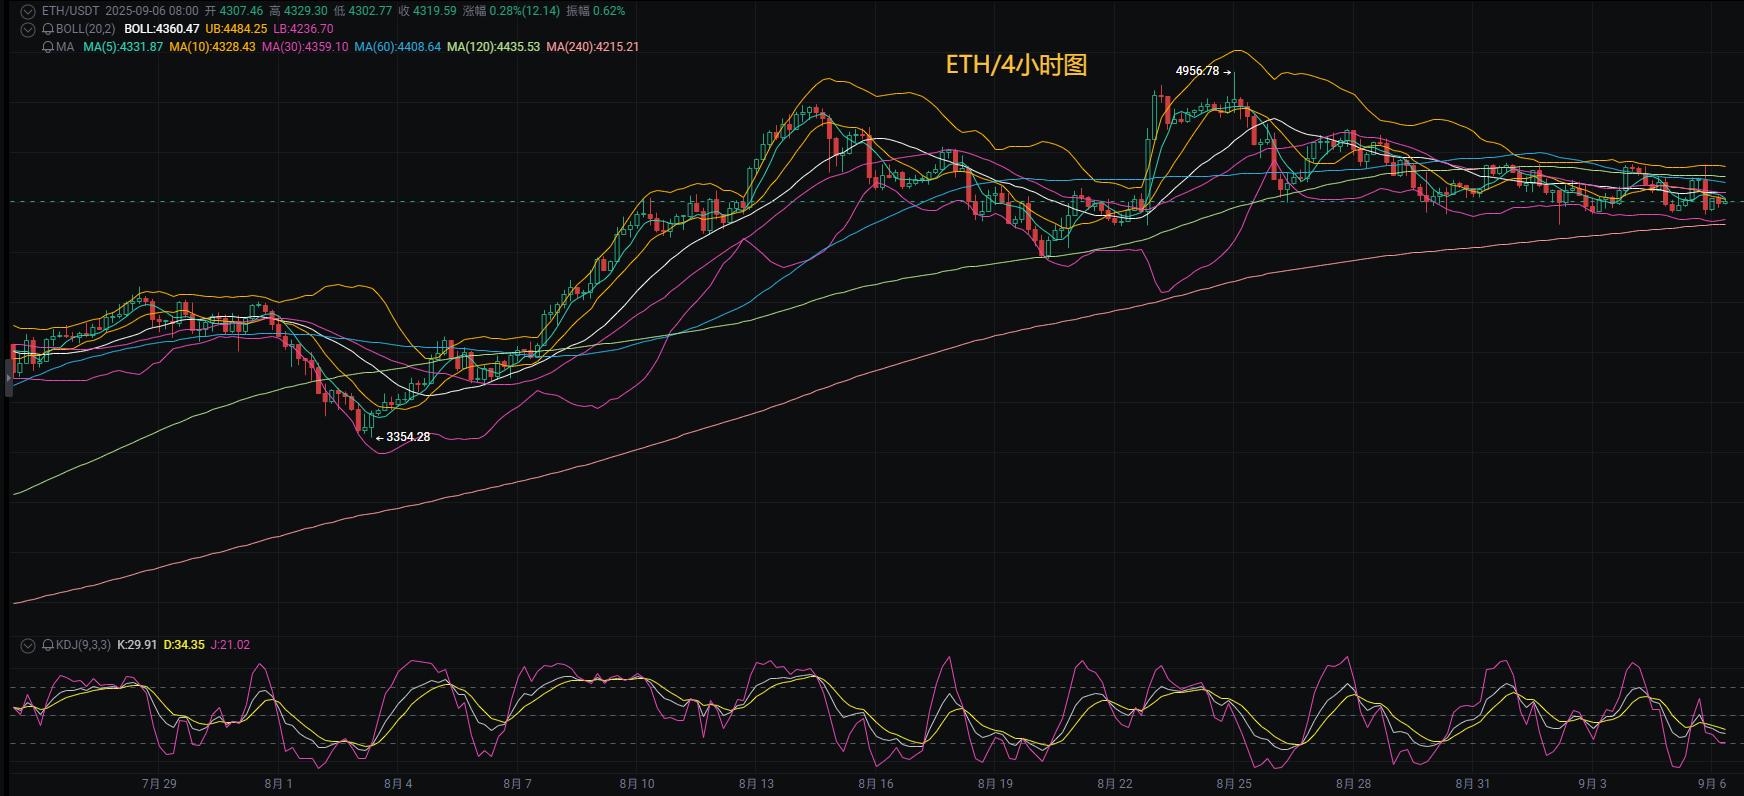Viewport: 1744px width, 796px height.
Task: Select the ETH/USDT pair label
Action: [x=70, y=11]
